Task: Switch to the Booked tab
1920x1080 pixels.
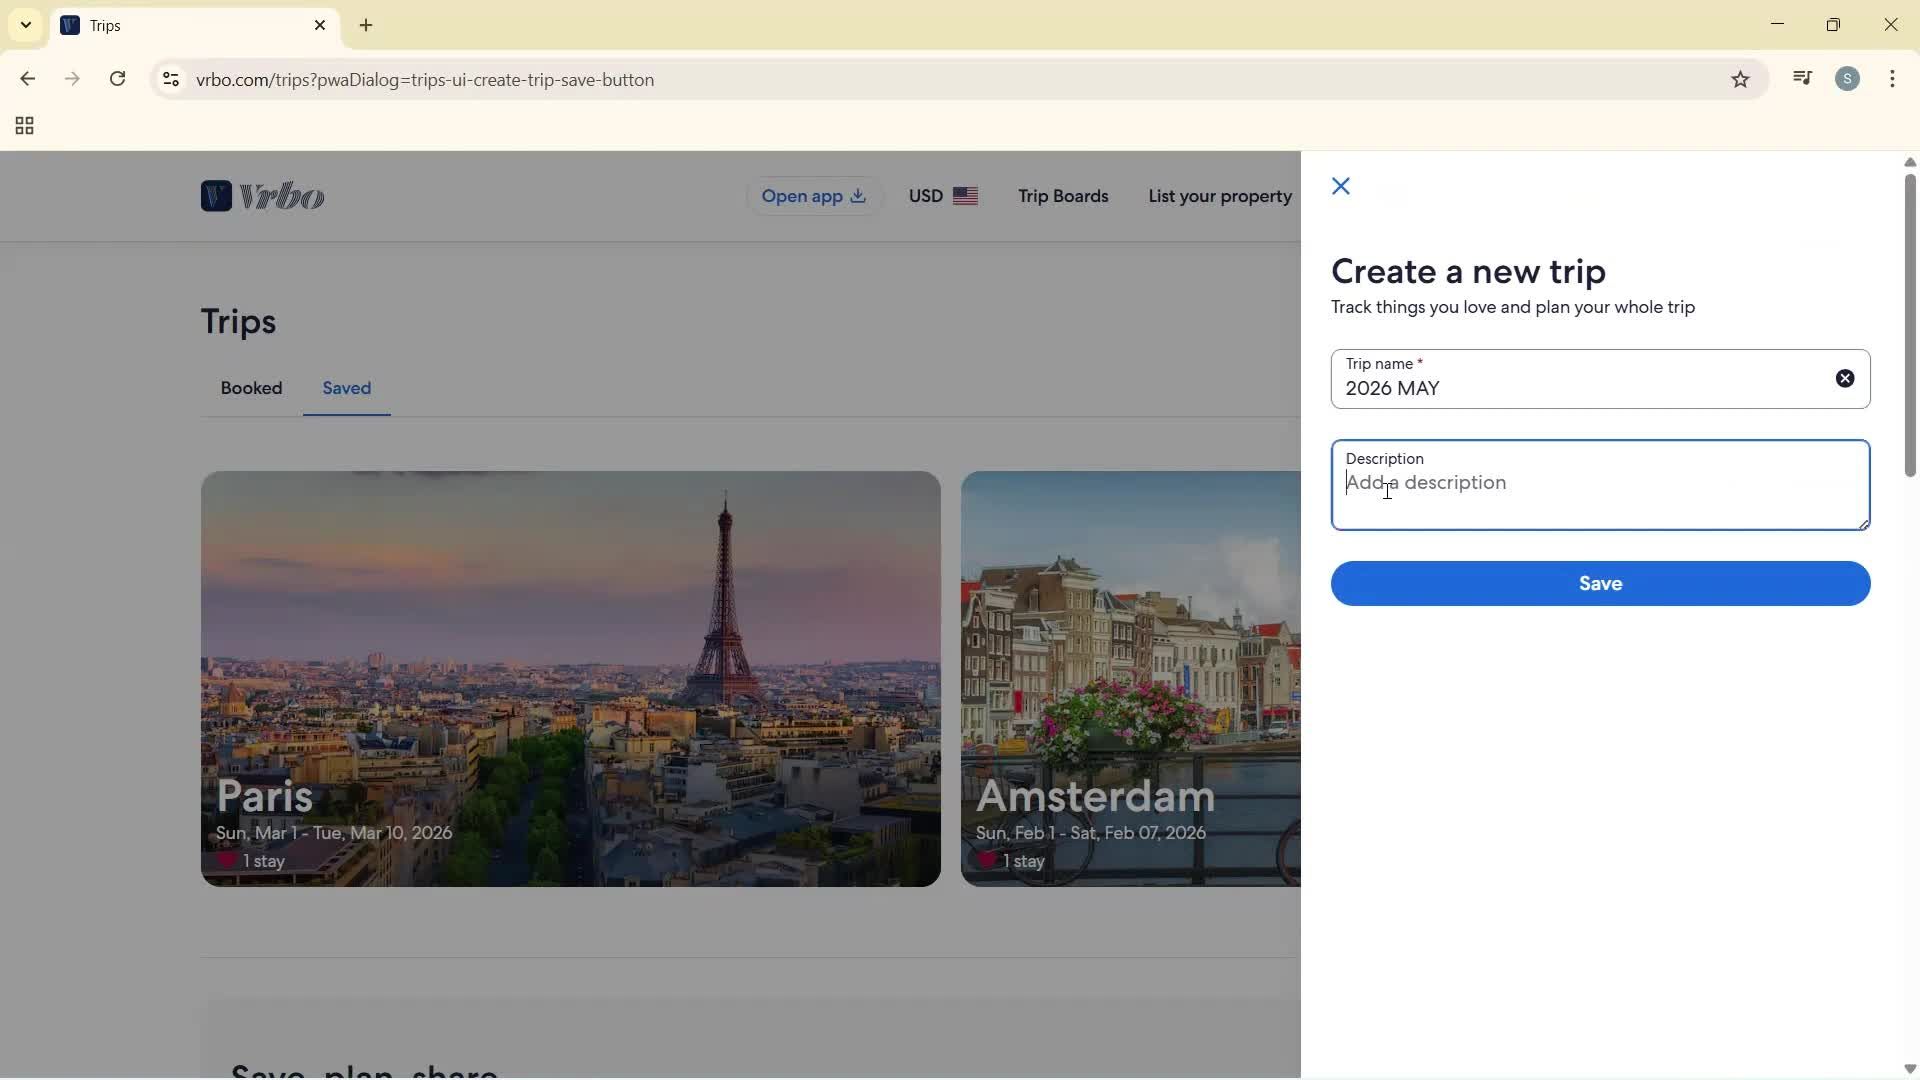Action: pyautogui.click(x=251, y=388)
